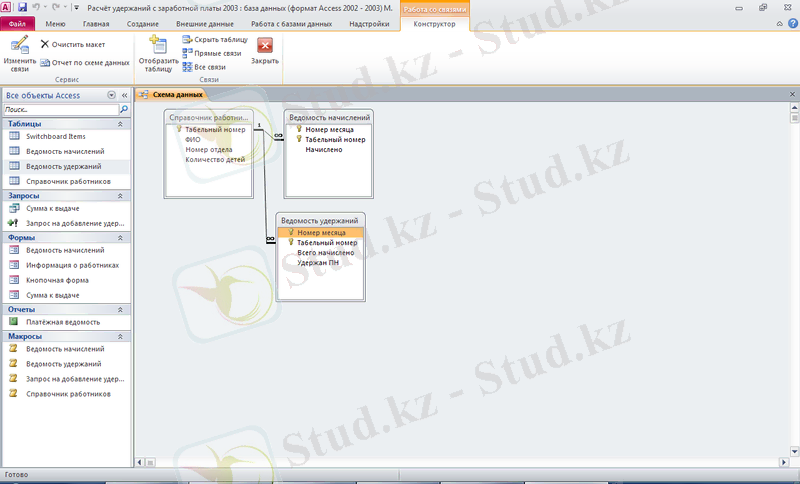Open Отчет по схеме данных
The height and width of the screenshot is (484, 800).
pos(85,63)
